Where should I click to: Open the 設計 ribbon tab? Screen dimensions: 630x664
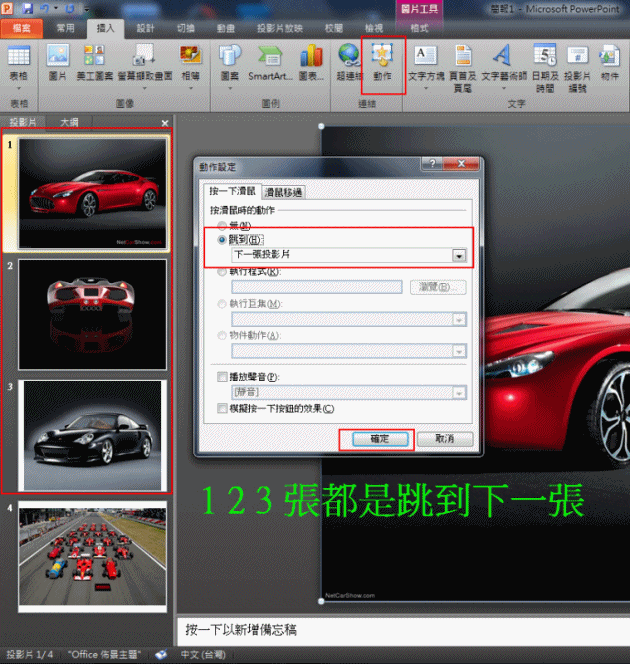(146, 28)
